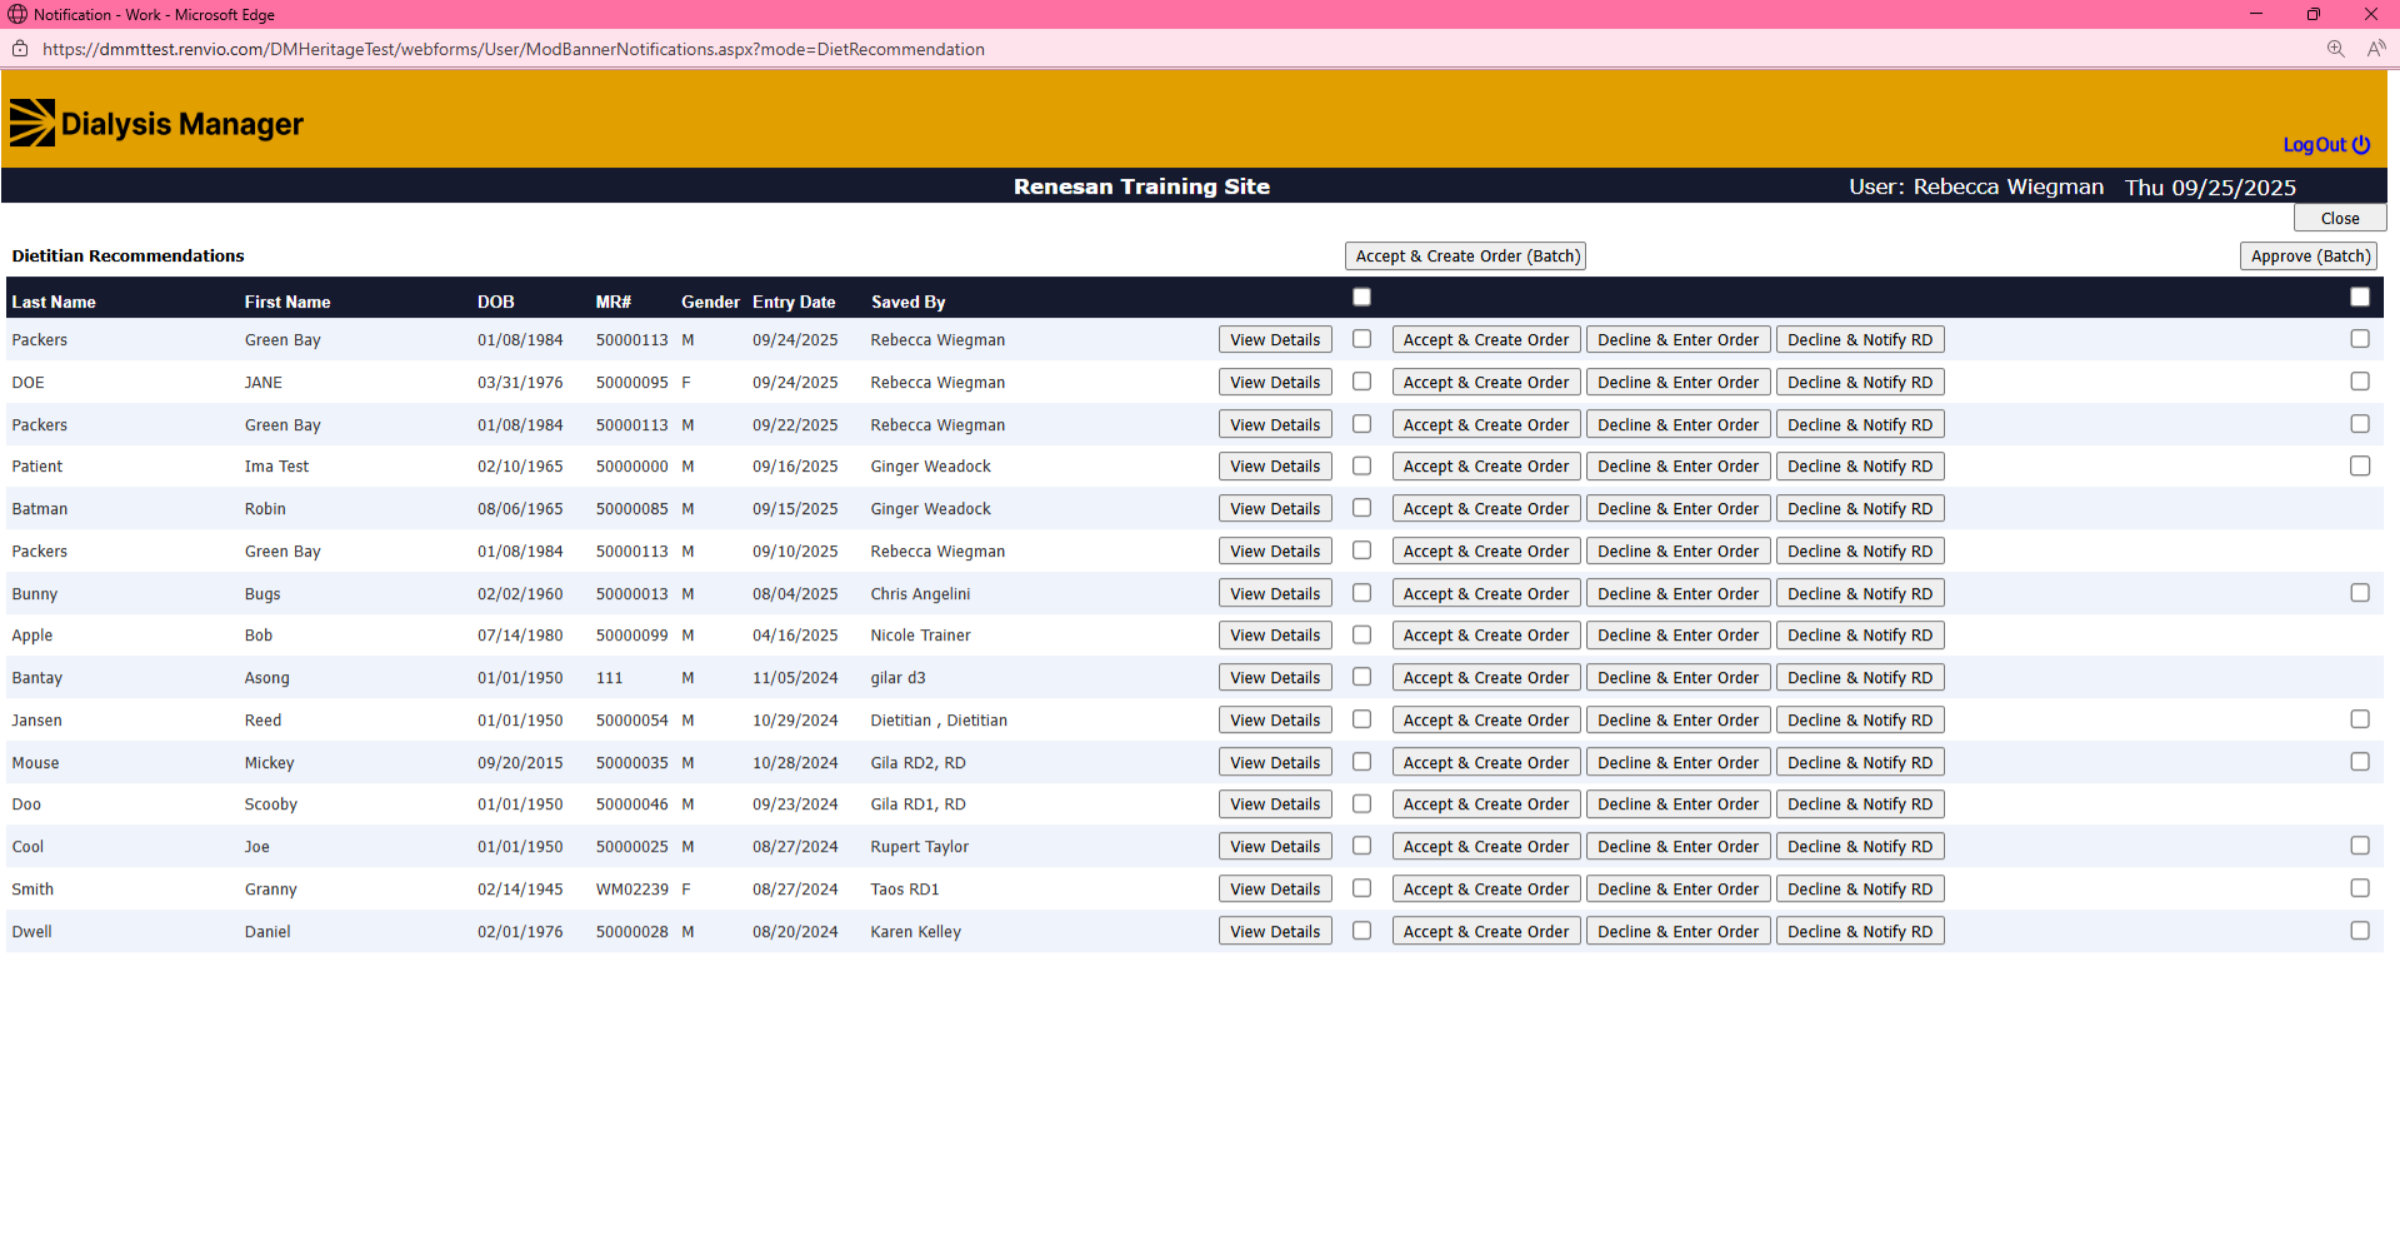Screen dimensions: 2400x1238
Task: View Details for Batman Robin
Action: [x=1275, y=509]
